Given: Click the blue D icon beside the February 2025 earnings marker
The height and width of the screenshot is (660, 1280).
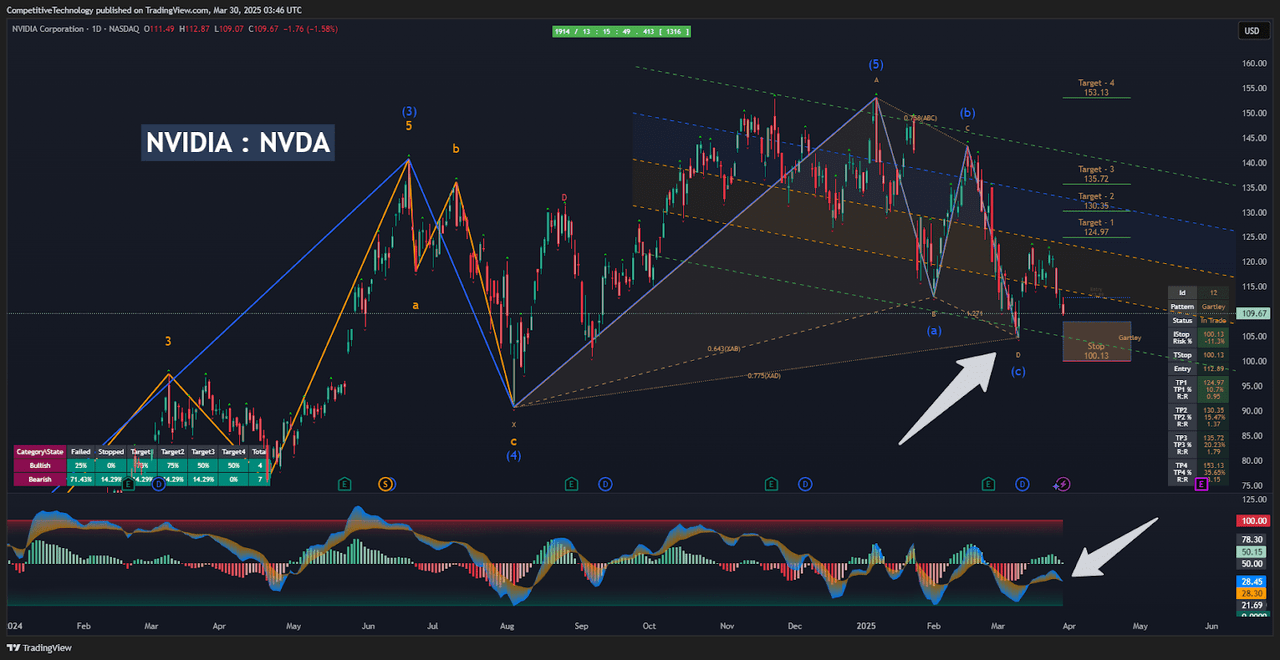Looking at the screenshot, I should click(1021, 484).
